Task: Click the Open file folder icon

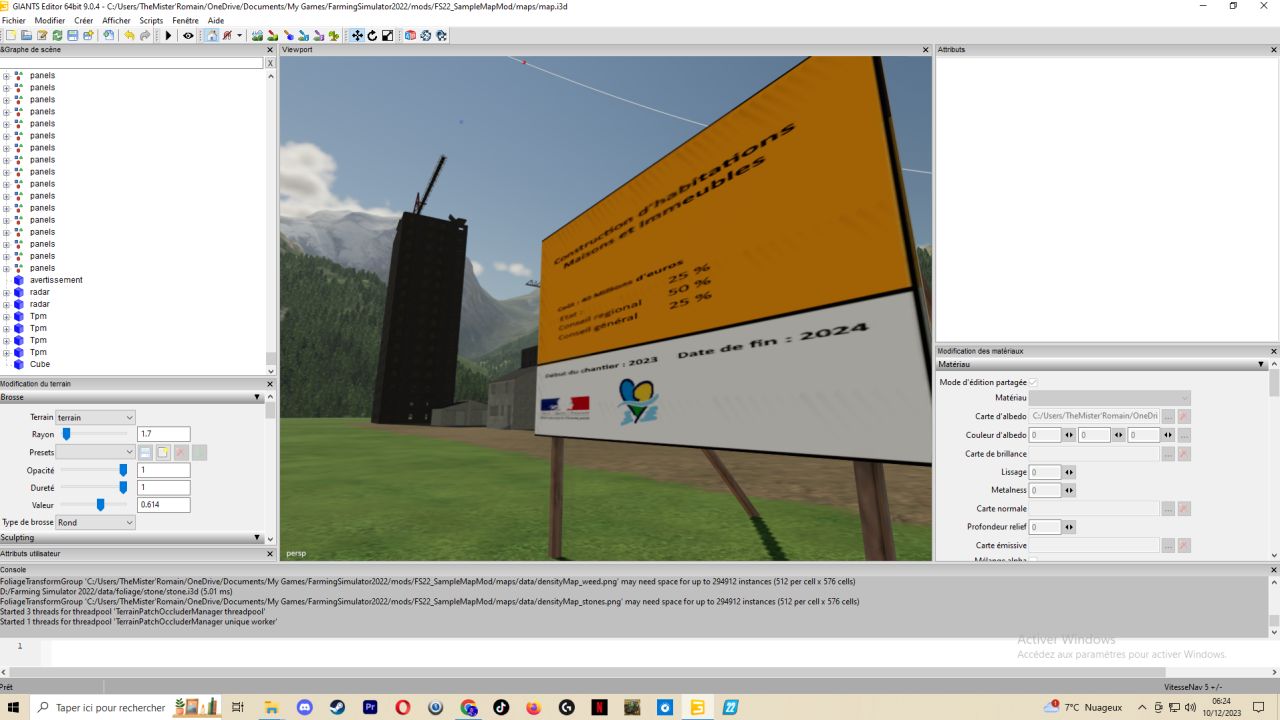Action: 27,35
